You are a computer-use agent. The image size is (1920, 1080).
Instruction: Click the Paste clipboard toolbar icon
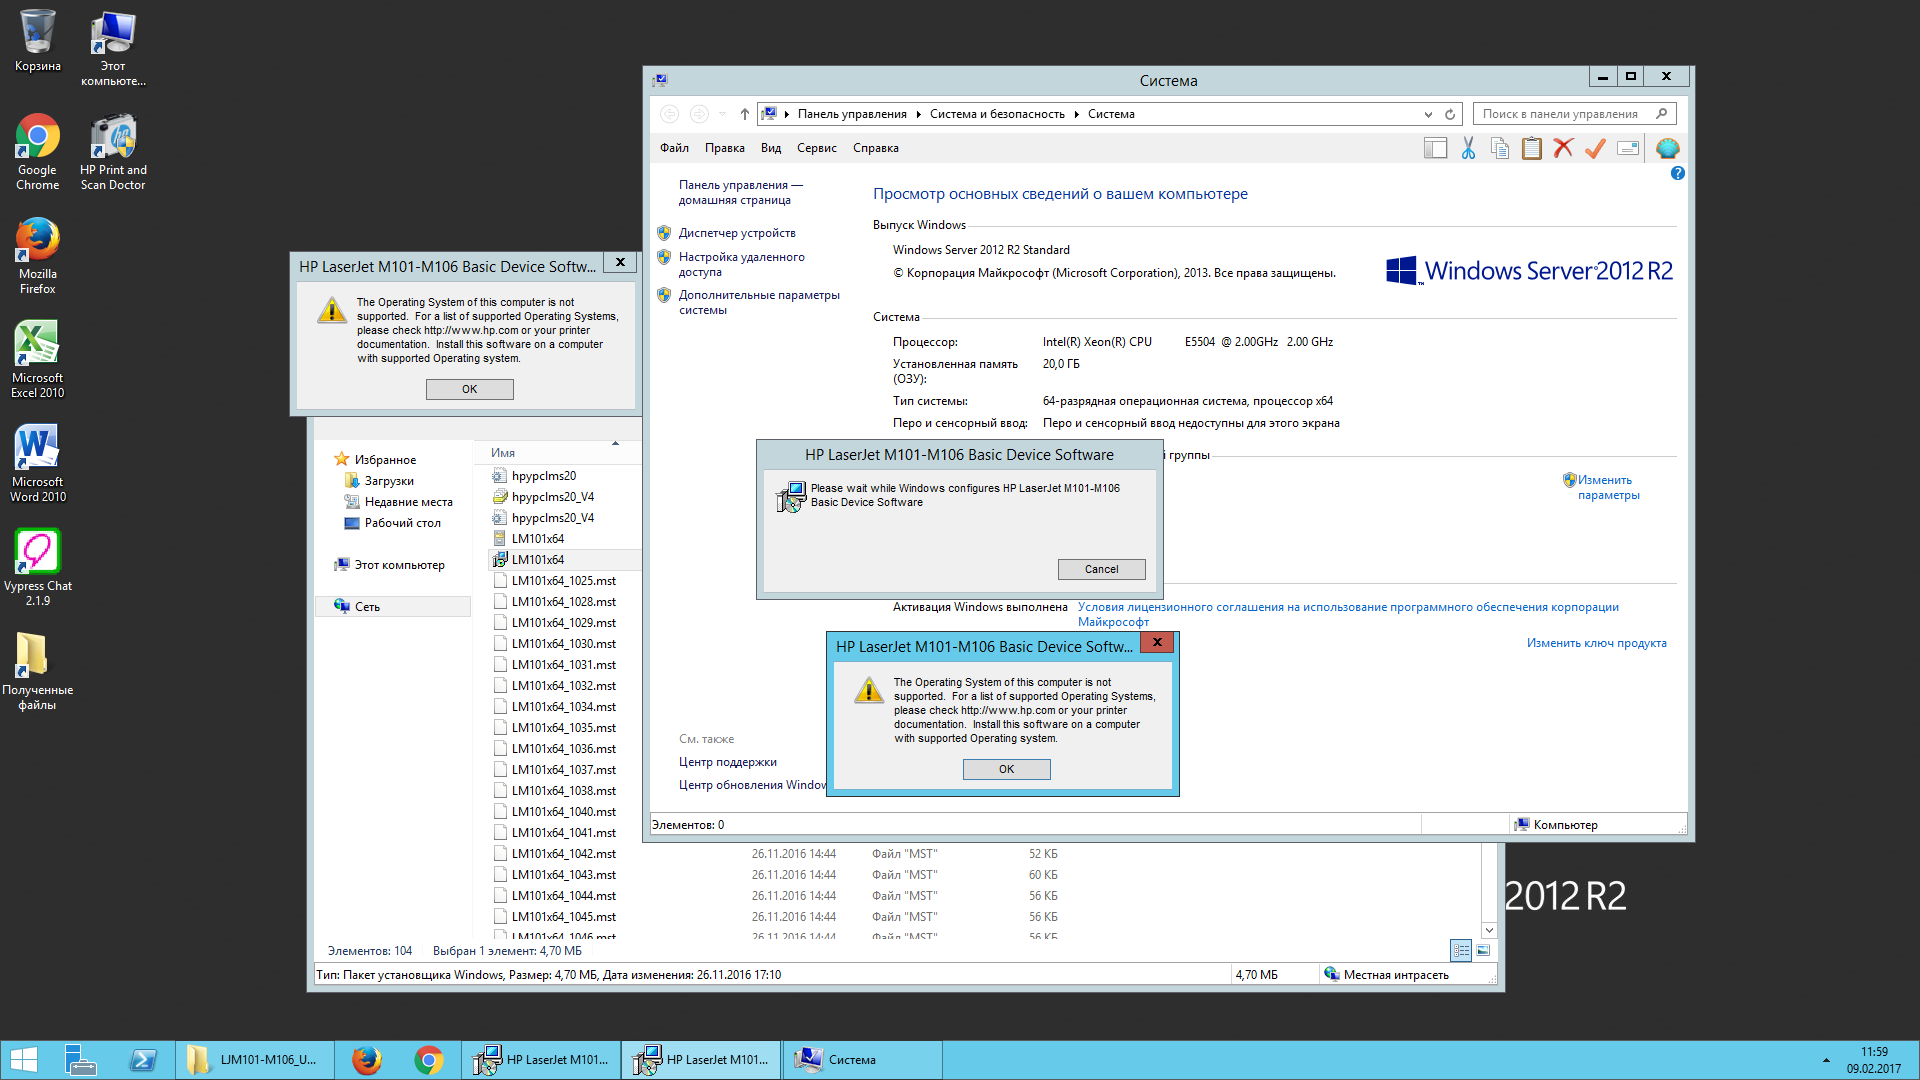pyautogui.click(x=1532, y=149)
